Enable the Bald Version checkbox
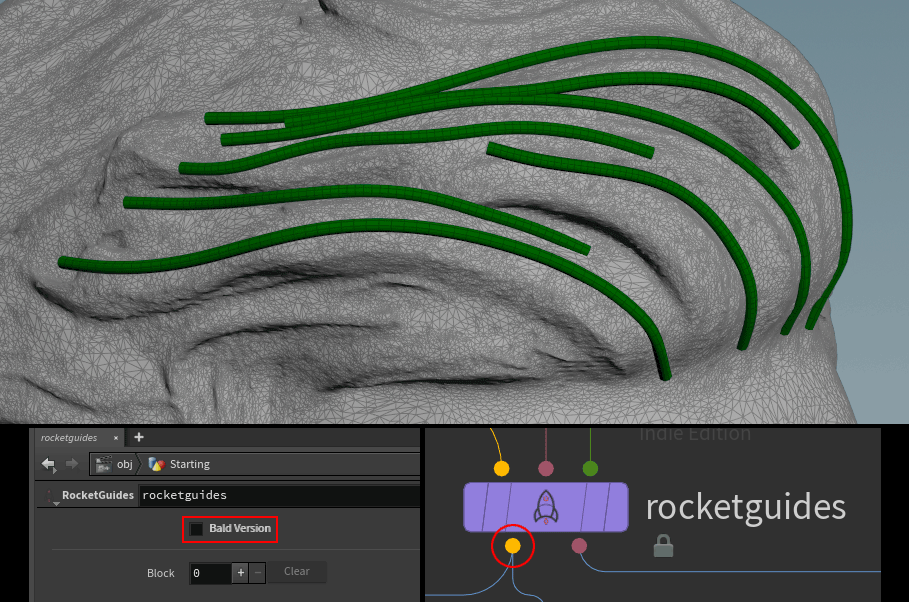 197,529
